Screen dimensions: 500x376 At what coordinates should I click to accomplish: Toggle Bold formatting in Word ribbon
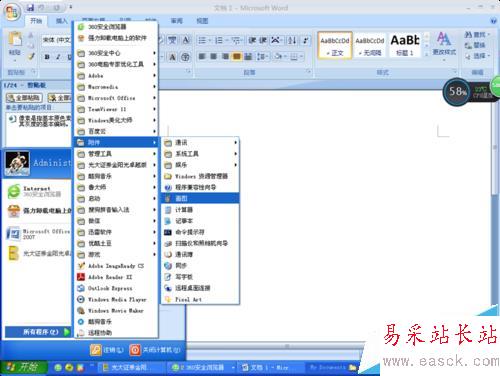click(47, 57)
